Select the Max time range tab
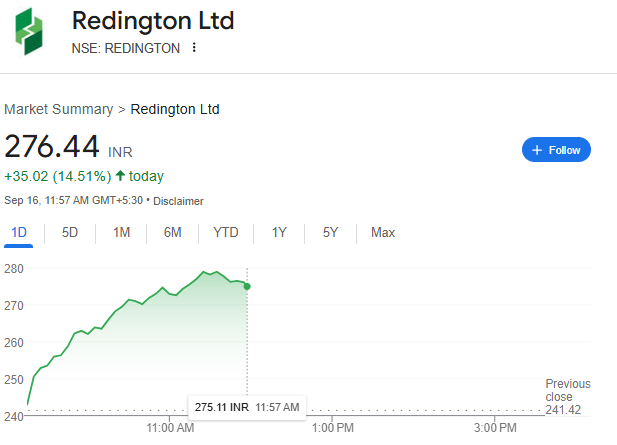Image resolution: width=617 pixels, height=445 pixels. [383, 233]
